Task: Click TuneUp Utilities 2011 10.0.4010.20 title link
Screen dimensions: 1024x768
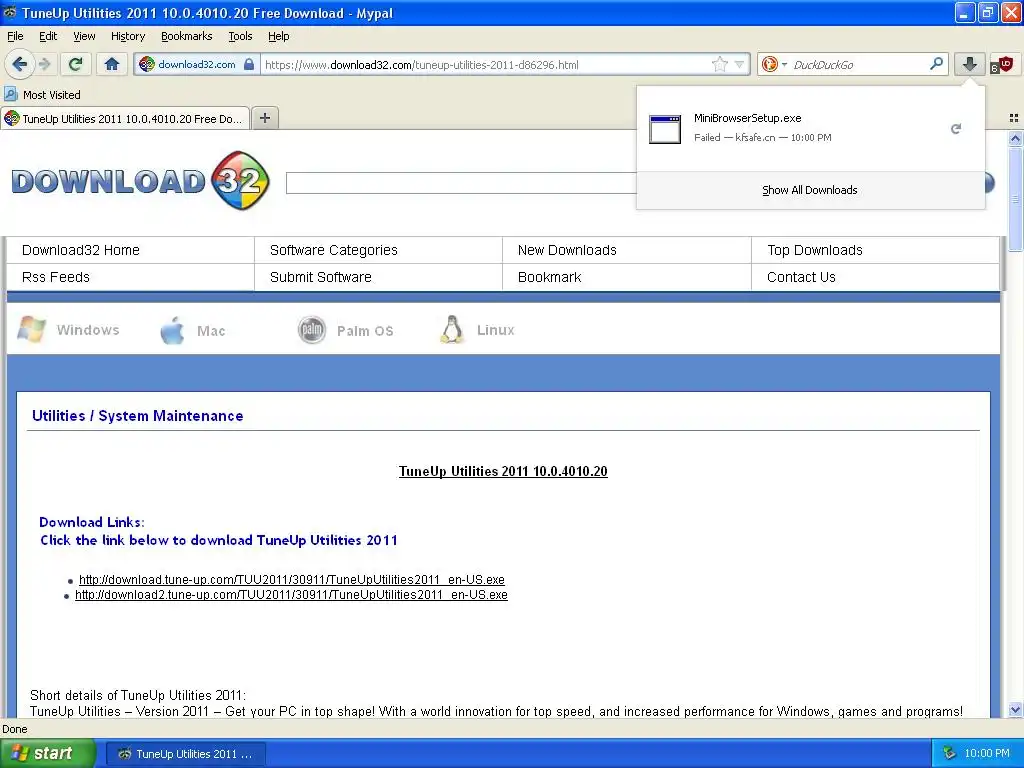Action: [503, 471]
